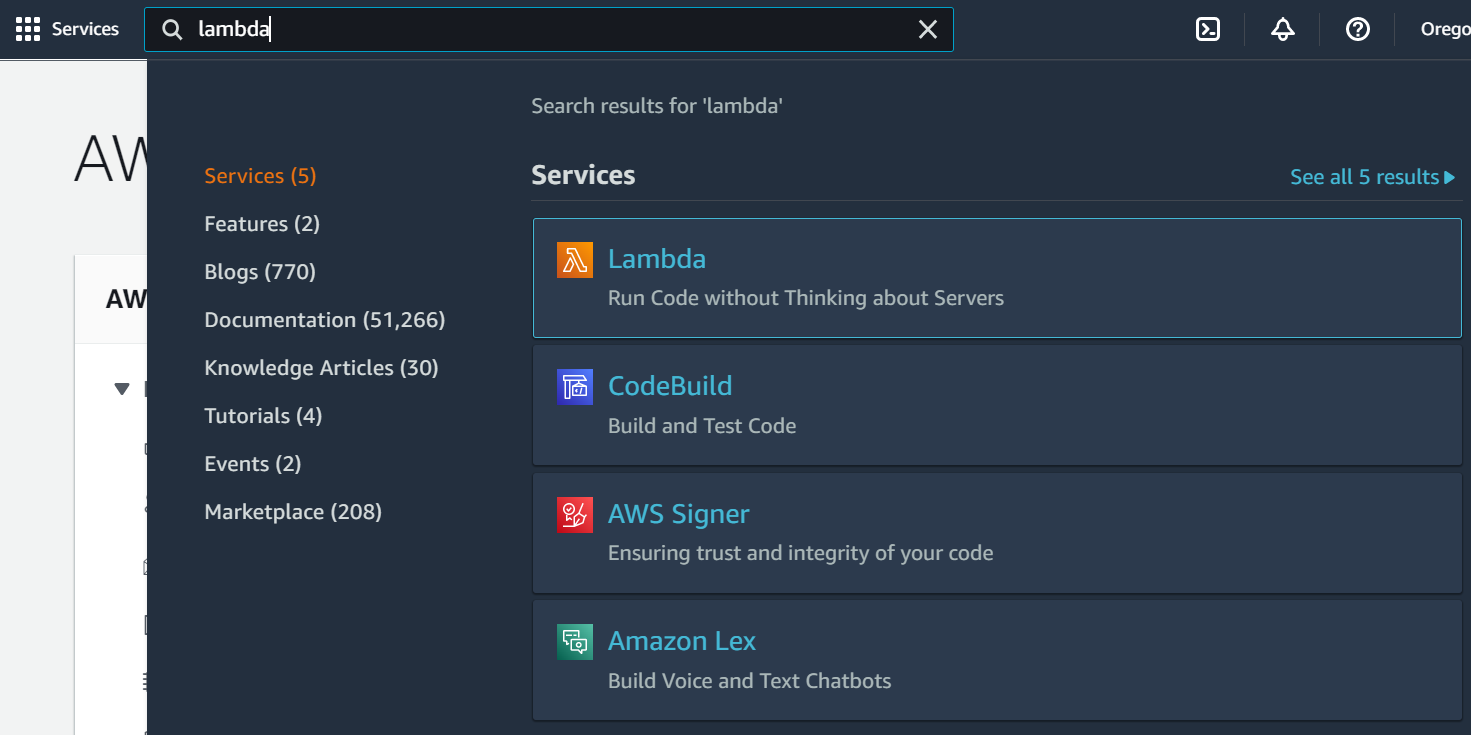Open the Amazon Lex link

[682, 641]
